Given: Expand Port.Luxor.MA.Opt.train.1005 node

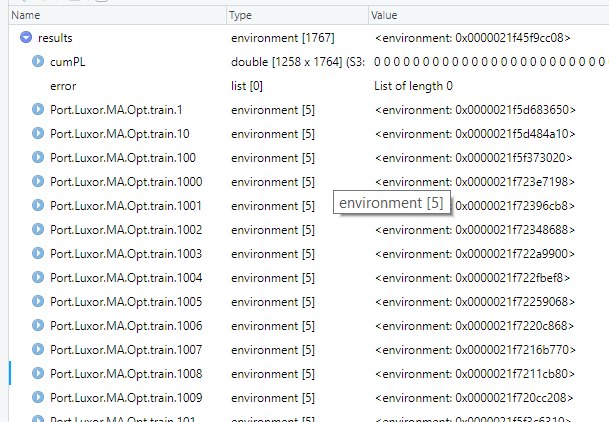Looking at the screenshot, I should (38, 302).
